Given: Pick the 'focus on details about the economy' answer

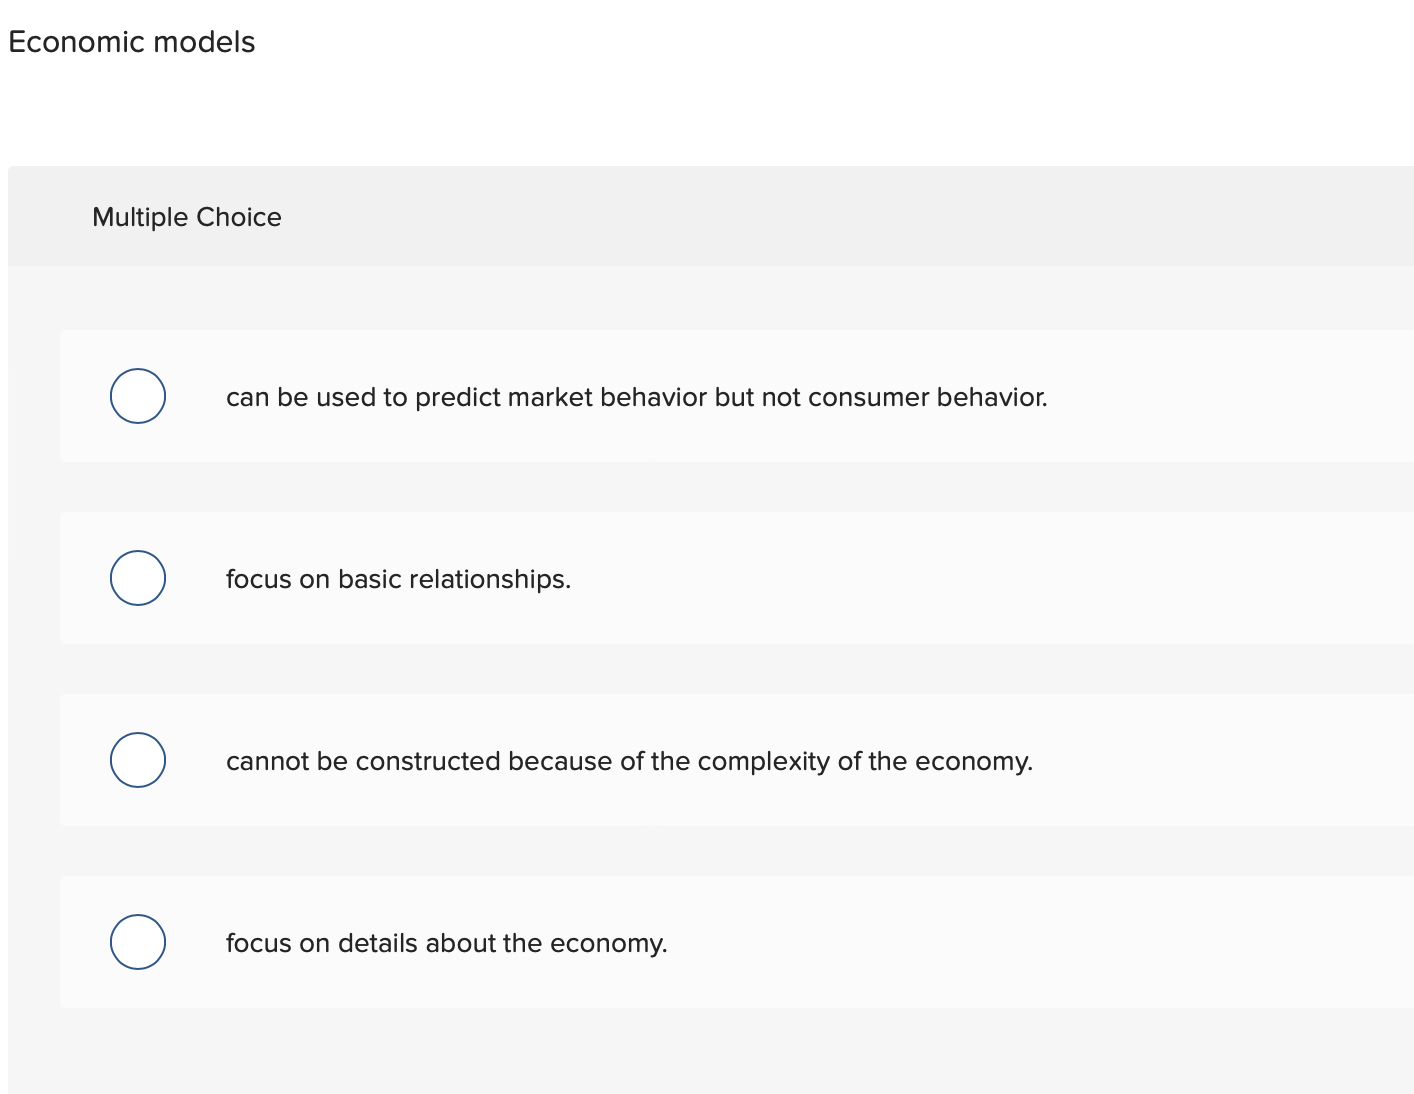Looking at the screenshot, I should pos(137,941).
